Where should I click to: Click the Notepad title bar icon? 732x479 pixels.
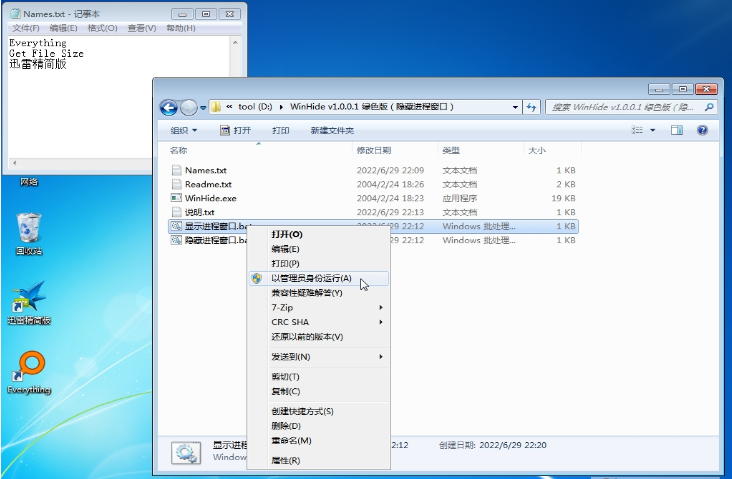tap(15, 14)
